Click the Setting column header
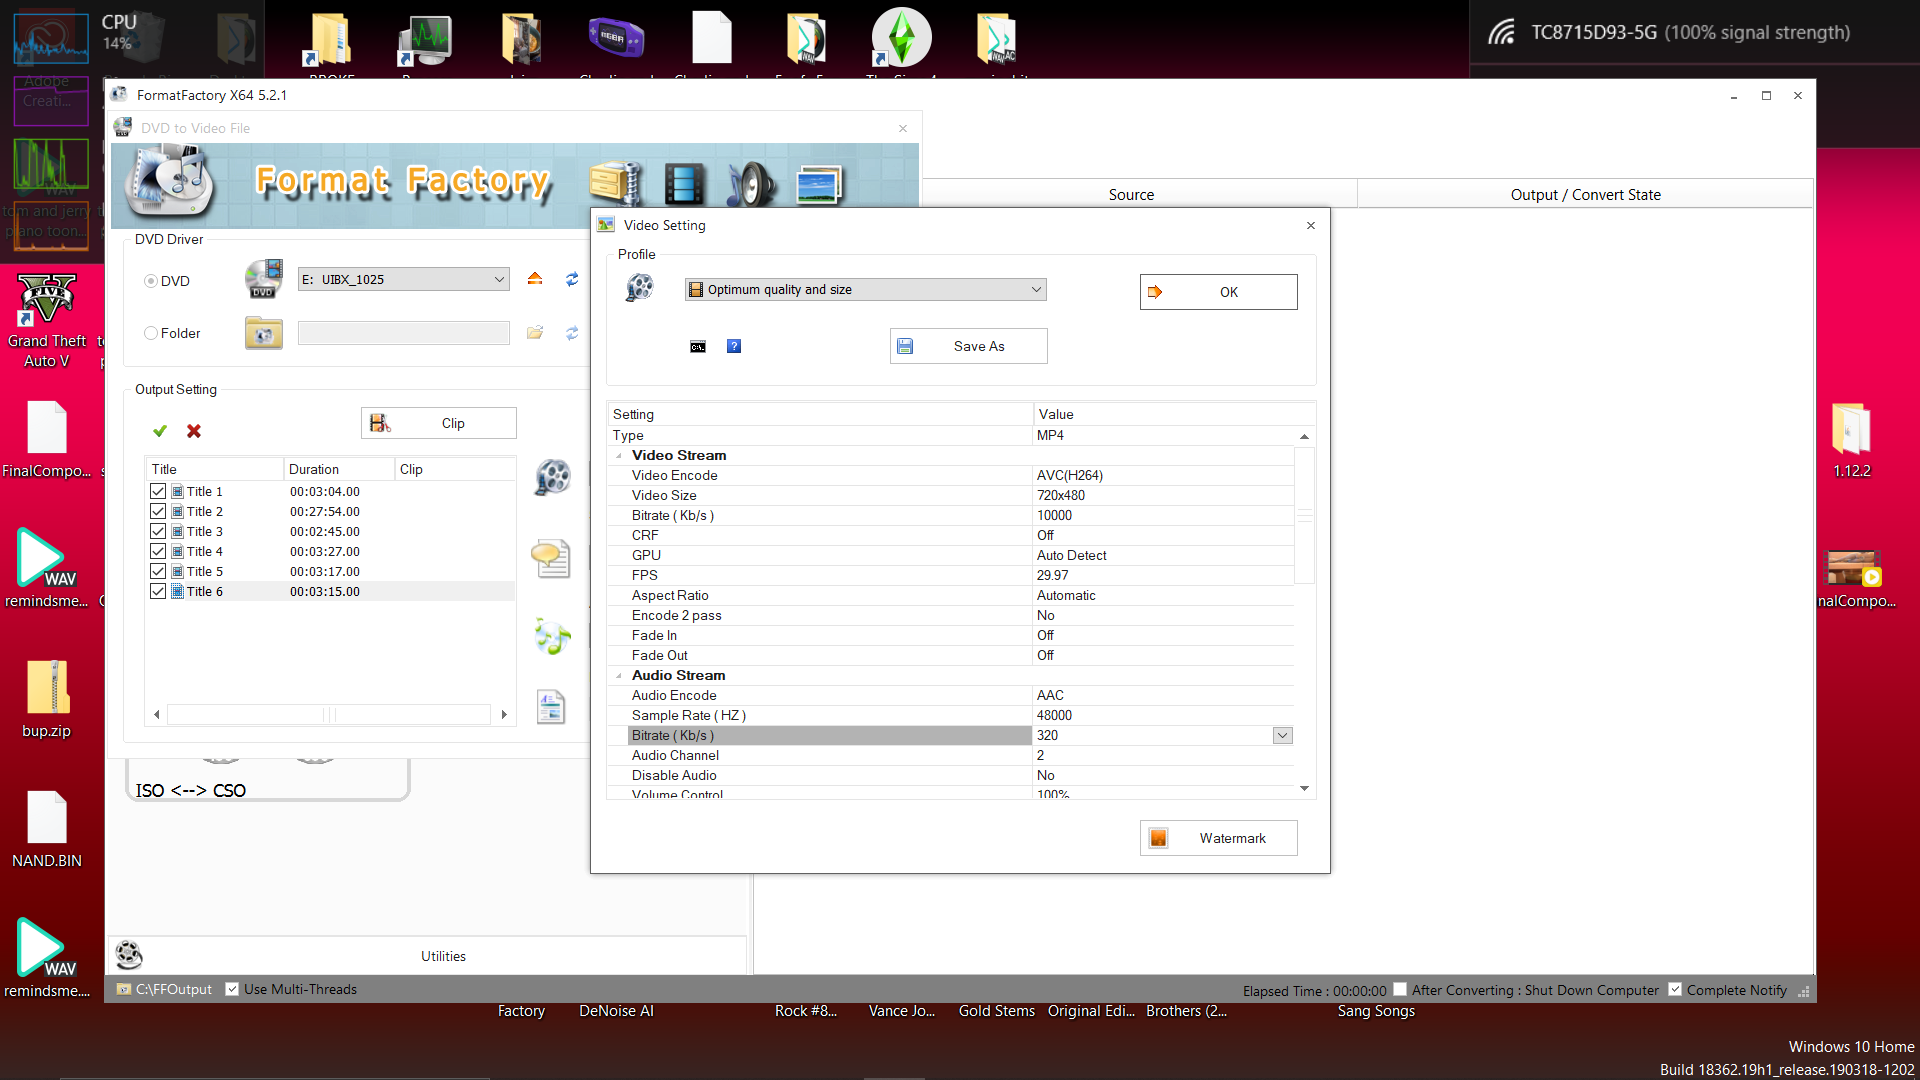 820,414
